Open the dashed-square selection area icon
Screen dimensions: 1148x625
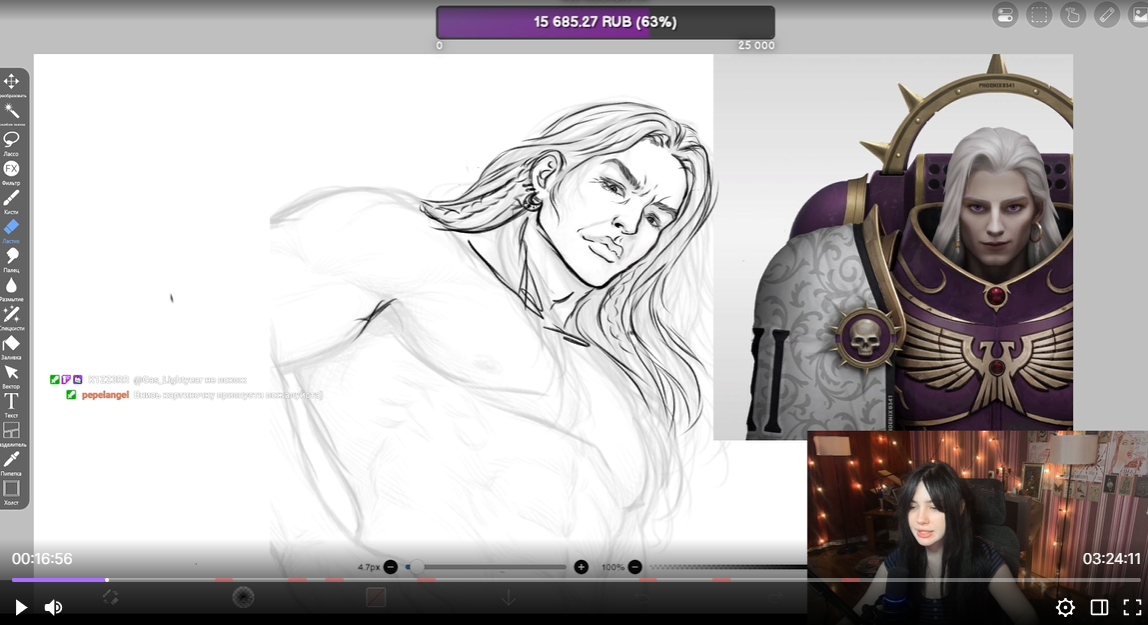point(1039,15)
